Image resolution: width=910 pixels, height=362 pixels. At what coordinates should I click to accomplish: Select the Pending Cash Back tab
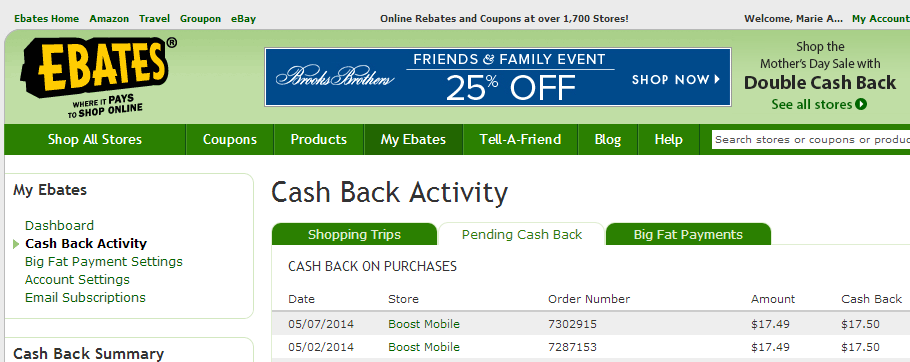(x=521, y=234)
